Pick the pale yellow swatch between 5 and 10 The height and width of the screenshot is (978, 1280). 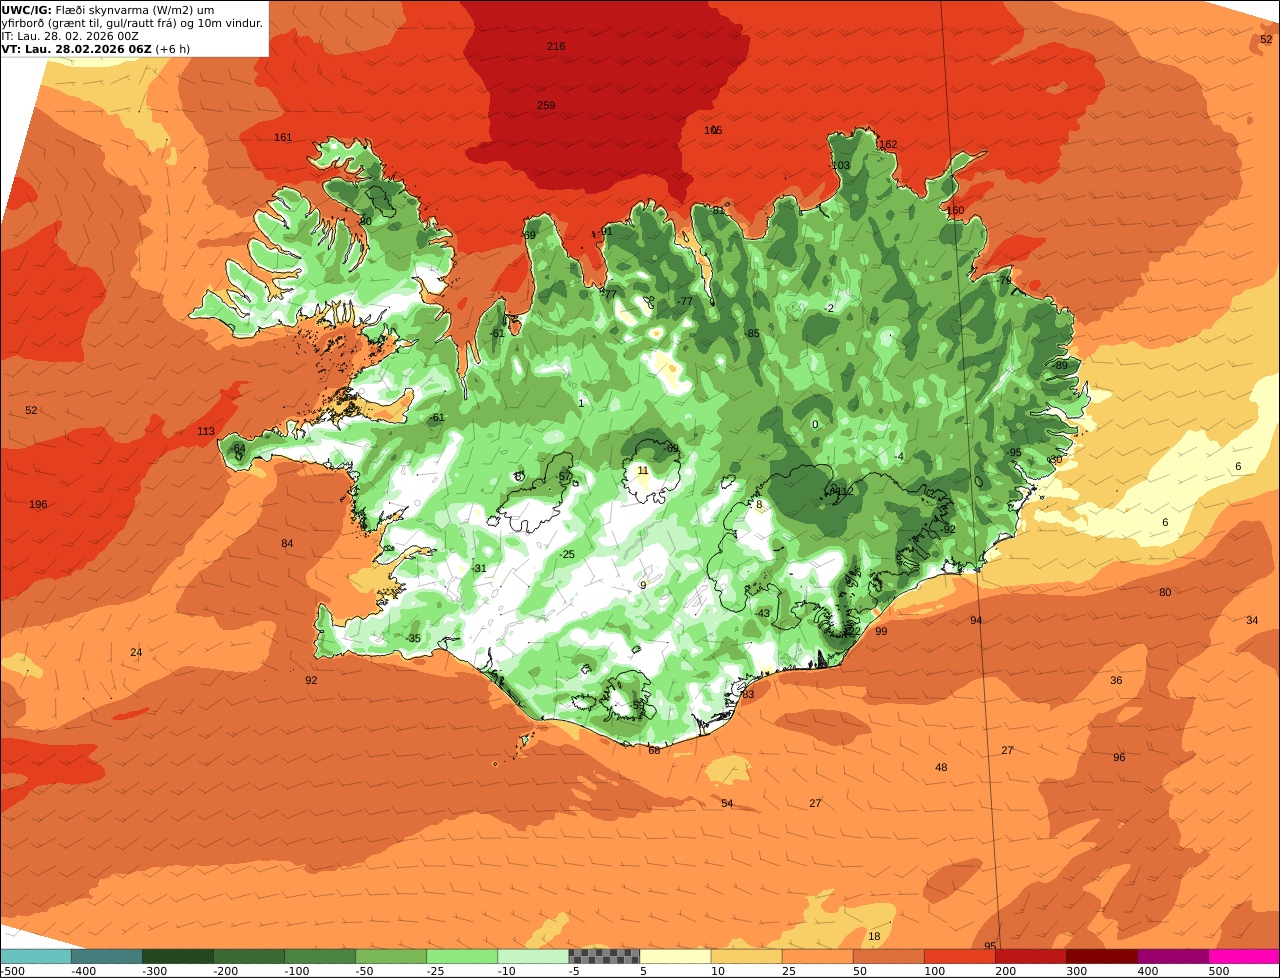pos(675,956)
